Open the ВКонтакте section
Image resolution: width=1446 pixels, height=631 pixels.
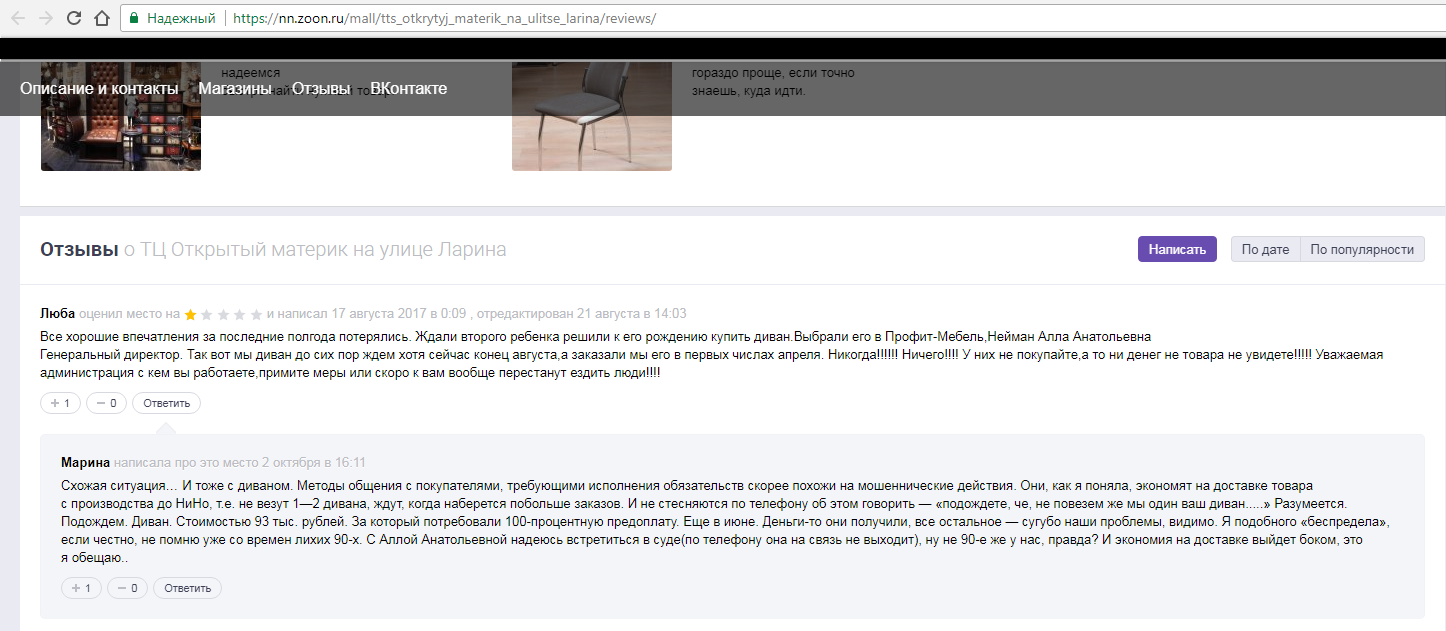click(x=409, y=89)
